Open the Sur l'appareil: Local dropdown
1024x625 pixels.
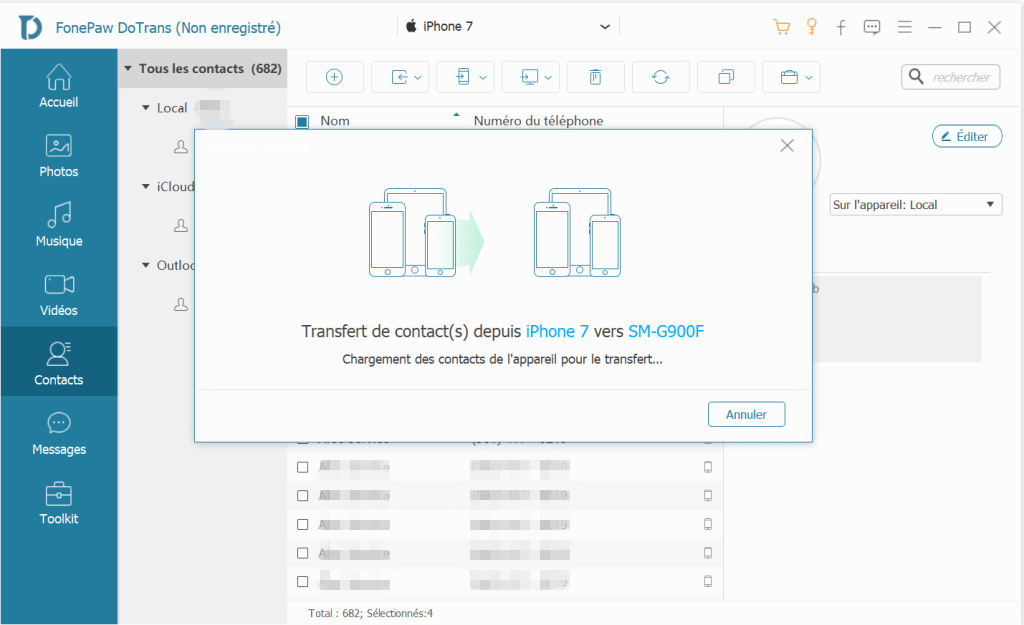point(916,204)
